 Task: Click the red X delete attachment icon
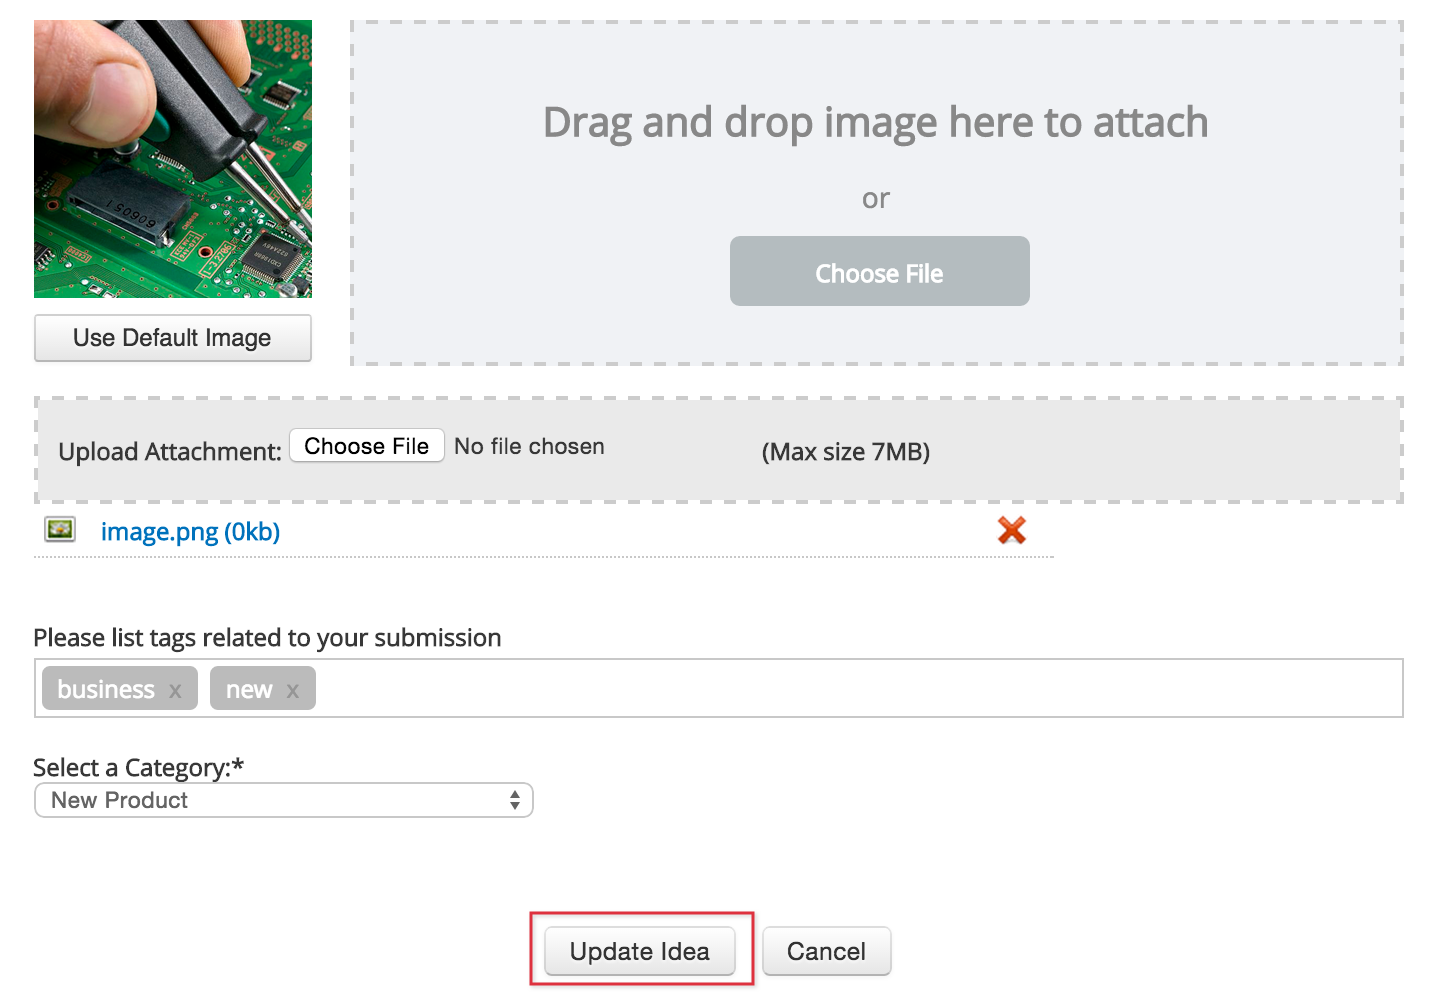[1012, 530]
